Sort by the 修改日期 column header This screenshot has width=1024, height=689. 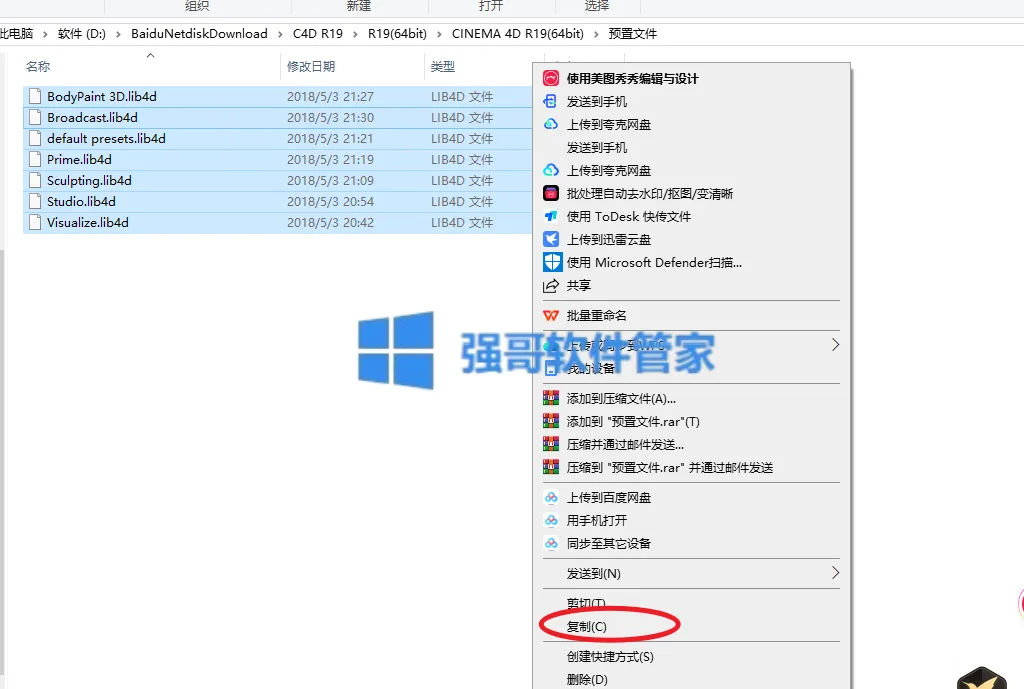(x=311, y=66)
